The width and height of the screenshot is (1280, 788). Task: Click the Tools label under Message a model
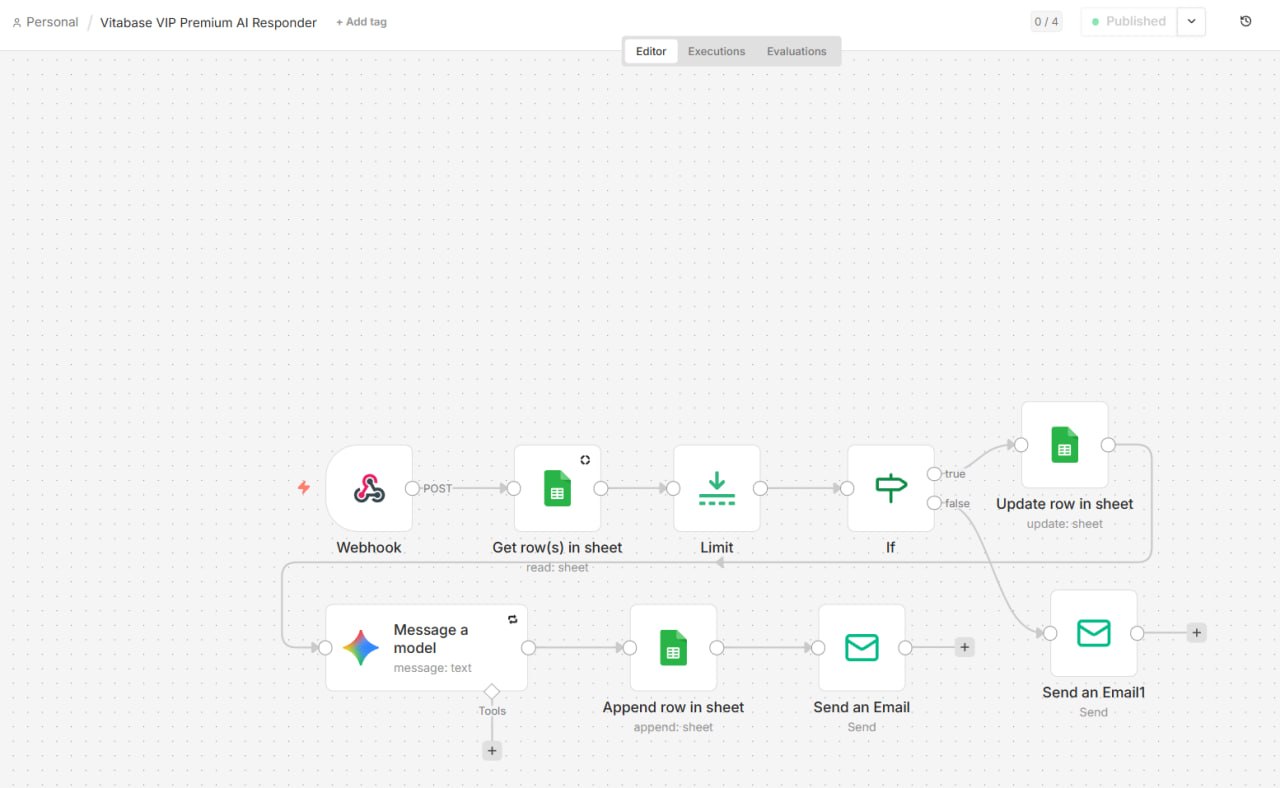pyautogui.click(x=492, y=711)
